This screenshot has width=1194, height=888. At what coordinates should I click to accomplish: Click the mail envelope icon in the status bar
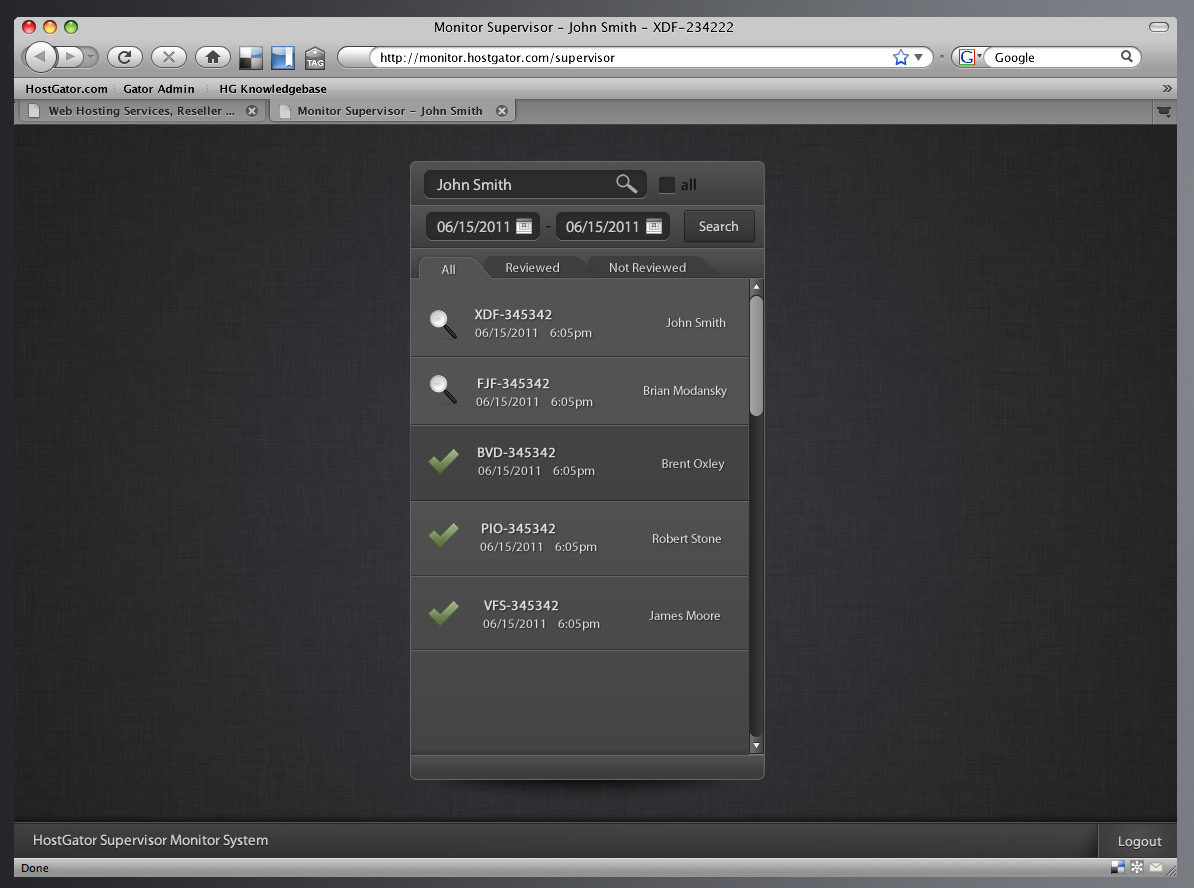pyautogui.click(x=1156, y=867)
